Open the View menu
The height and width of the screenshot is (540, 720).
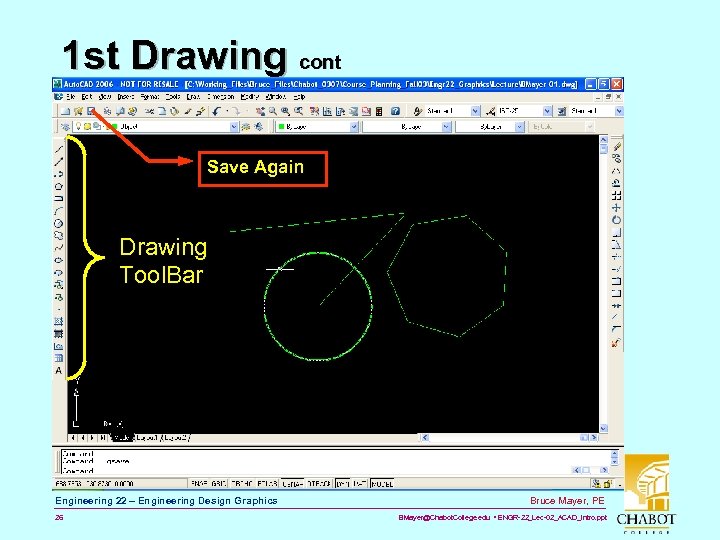point(105,97)
